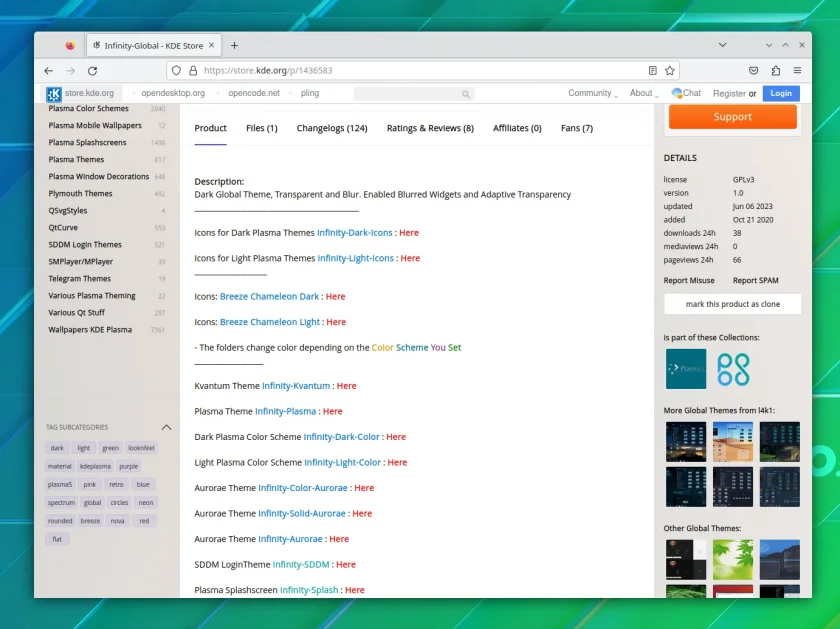The image size is (840, 629).
Task: Click the KDE store logo icon
Action: (x=54, y=94)
